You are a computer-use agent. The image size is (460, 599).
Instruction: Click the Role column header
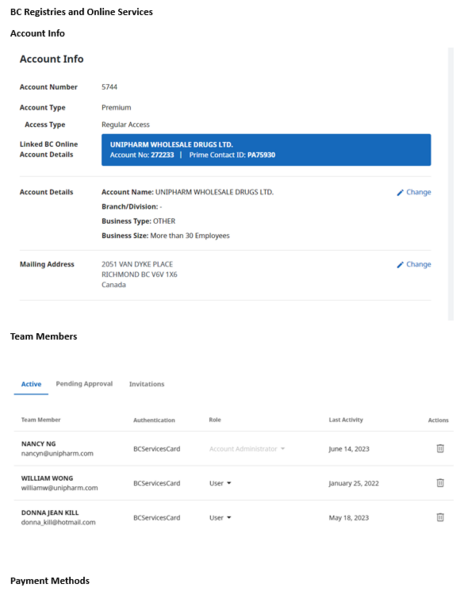(215, 420)
